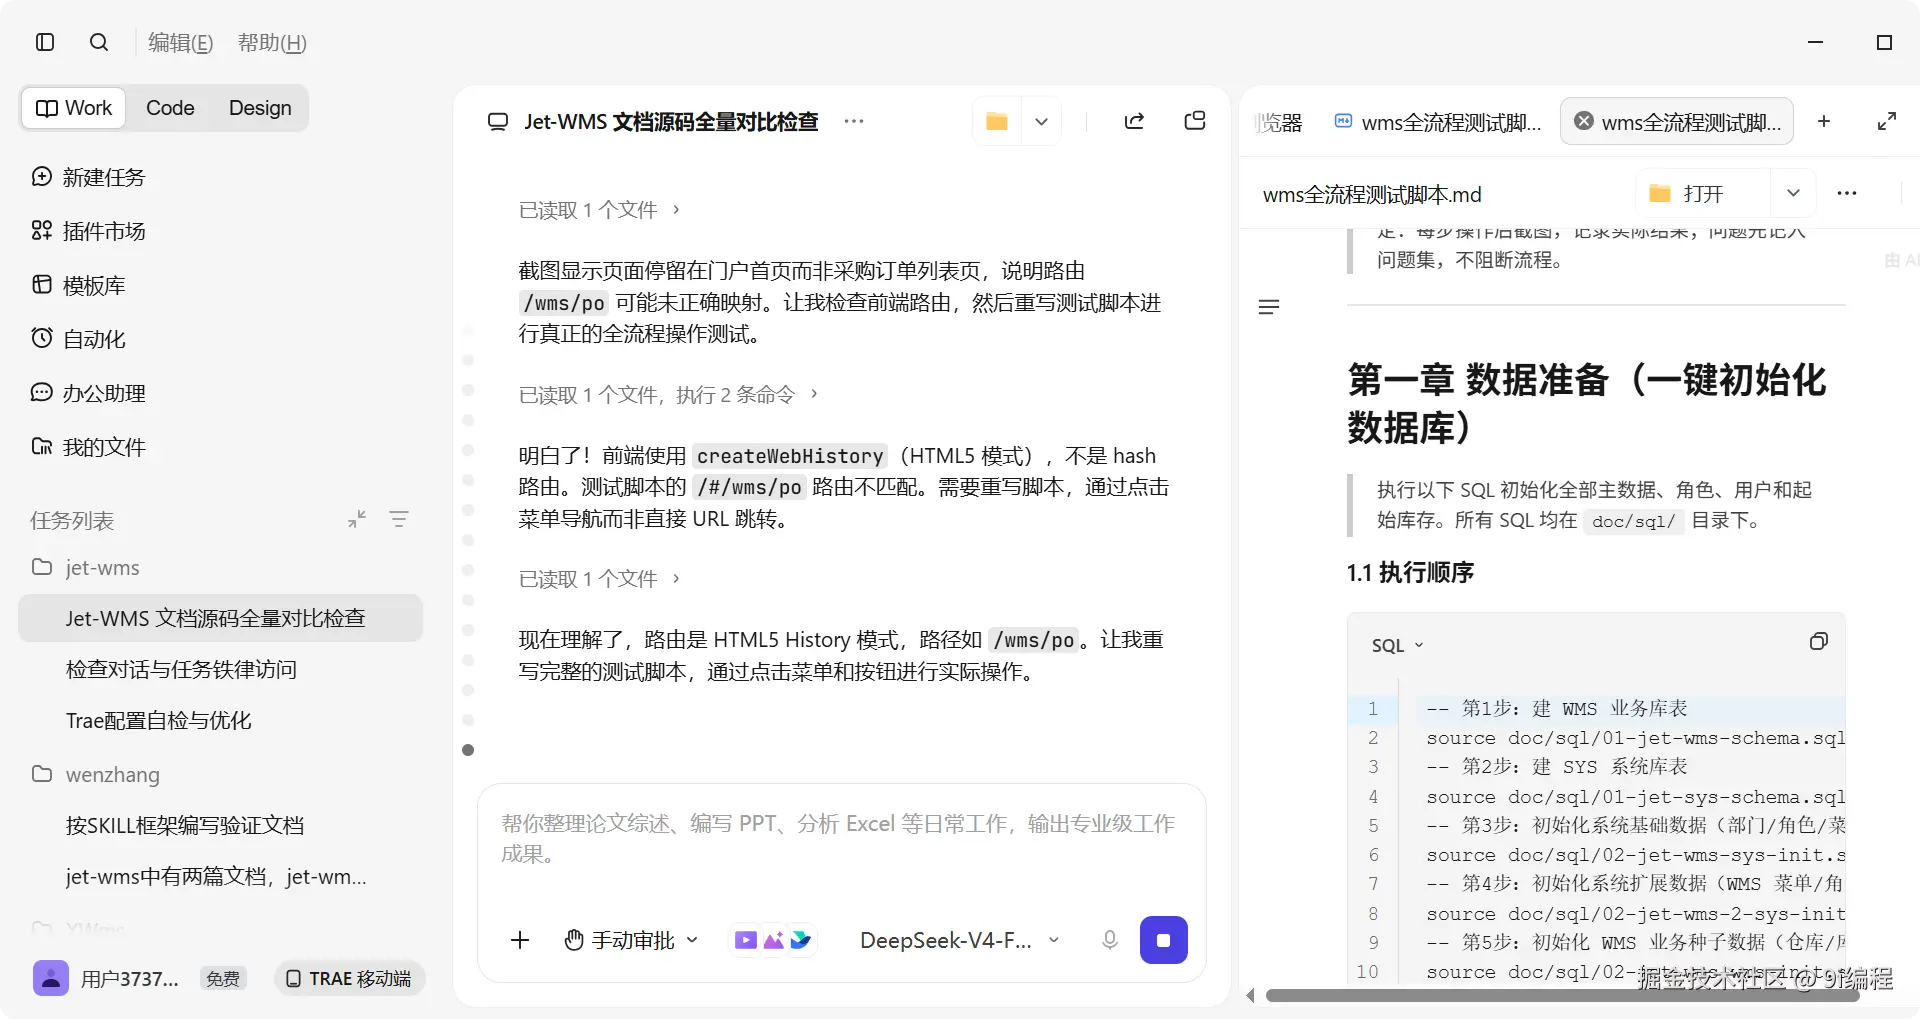The width and height of the screenshot is (1920, 1019).
Task: Open 插件市场 plugin marketplace
Action: click(x=88, y=231)
